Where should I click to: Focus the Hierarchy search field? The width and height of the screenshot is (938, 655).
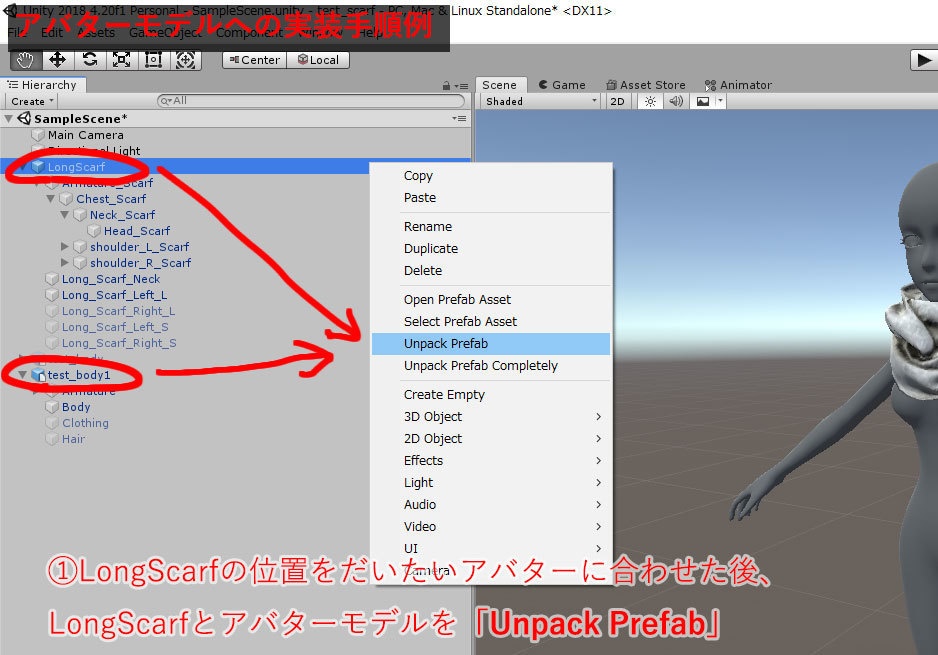(x=310, y=101)
